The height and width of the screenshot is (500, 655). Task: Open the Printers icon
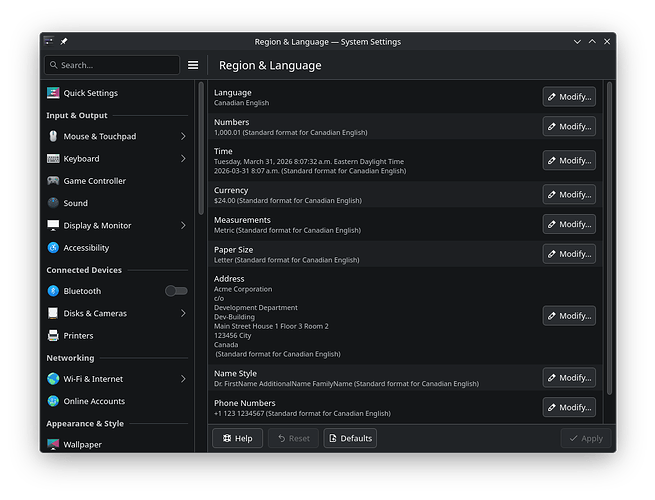[54, 336]
